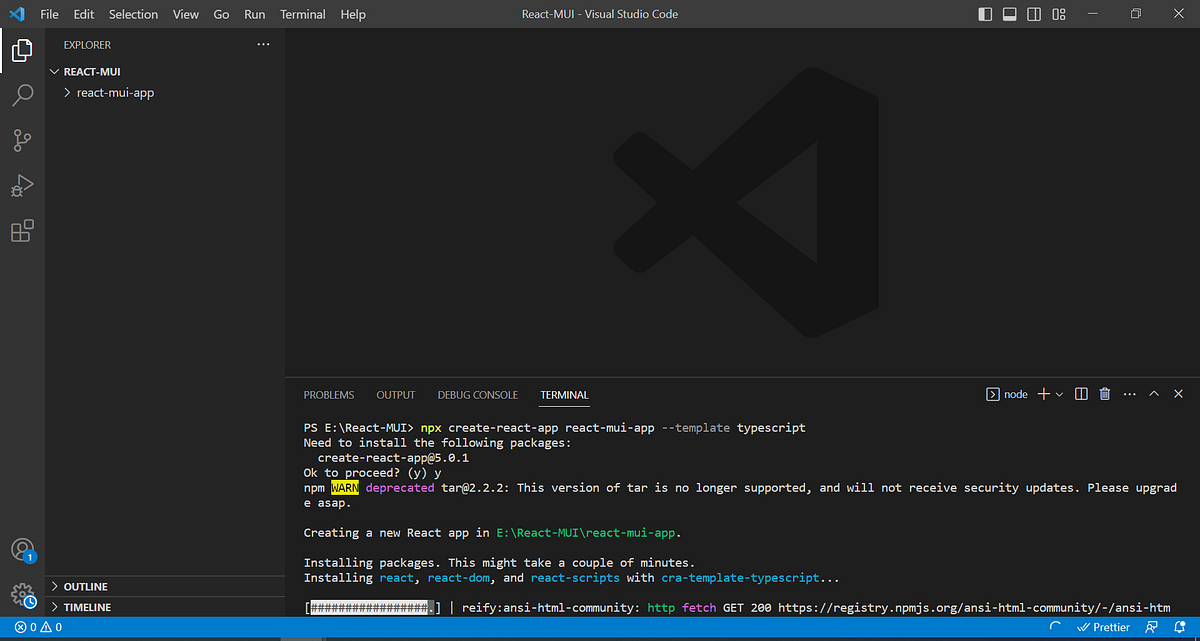
Task: Open the Launch Profile dropdown arrow
Action: (x=1059, y=394)
